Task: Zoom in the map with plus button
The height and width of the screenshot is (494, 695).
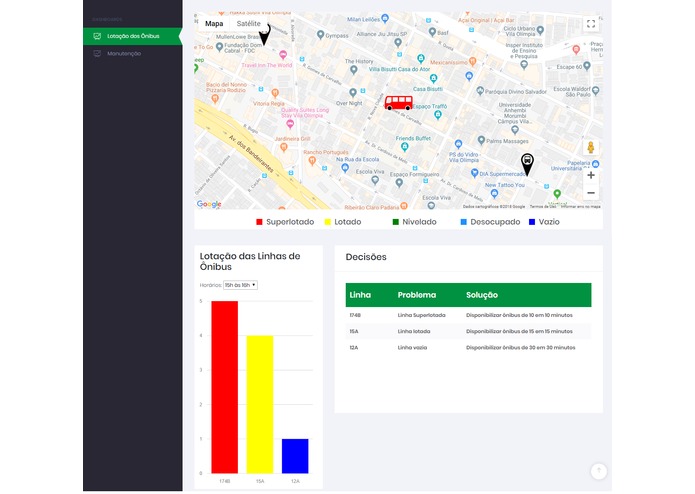Action: click(x=591, y=175)
